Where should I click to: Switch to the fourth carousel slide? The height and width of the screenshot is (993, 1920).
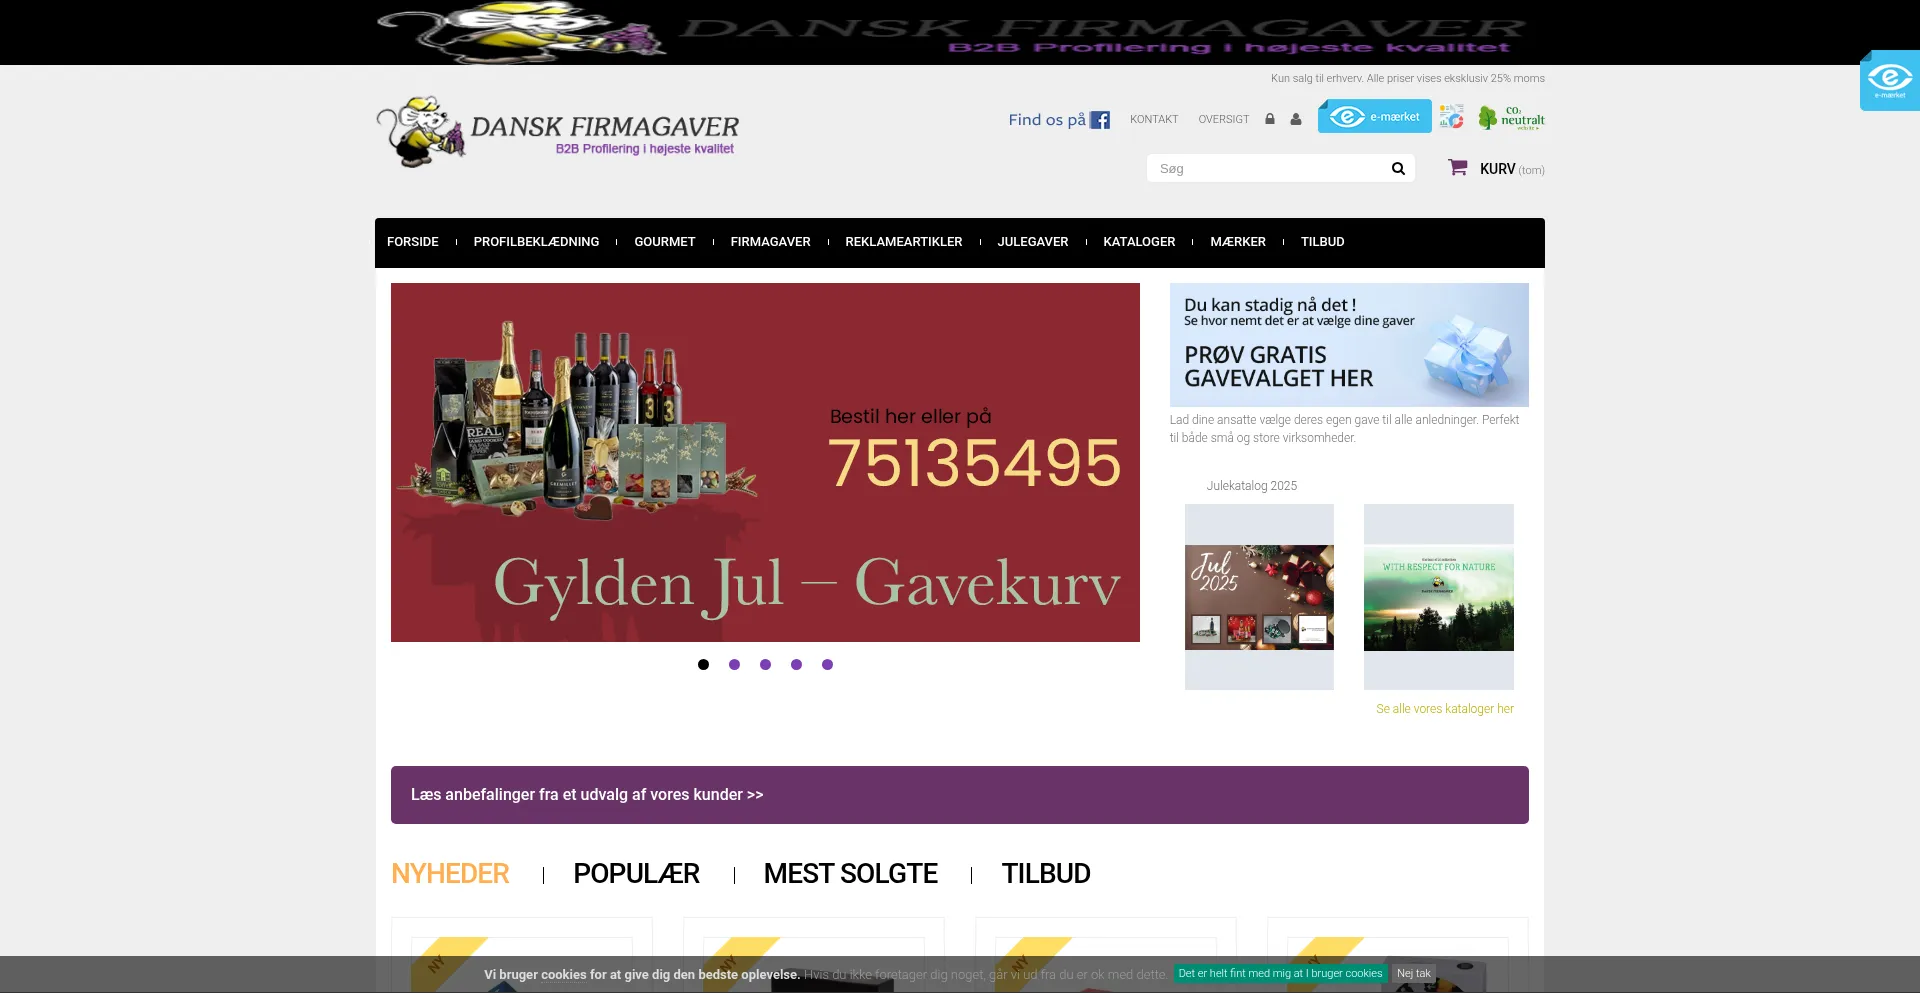click(796, 665)
